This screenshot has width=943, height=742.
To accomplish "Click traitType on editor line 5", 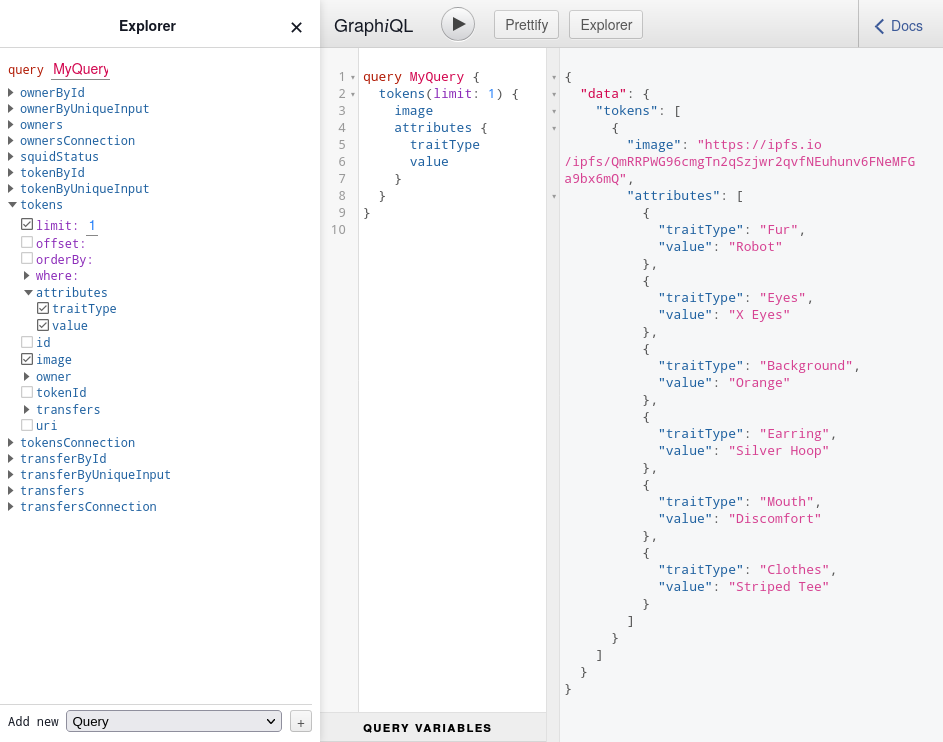I will coord(444,145).
